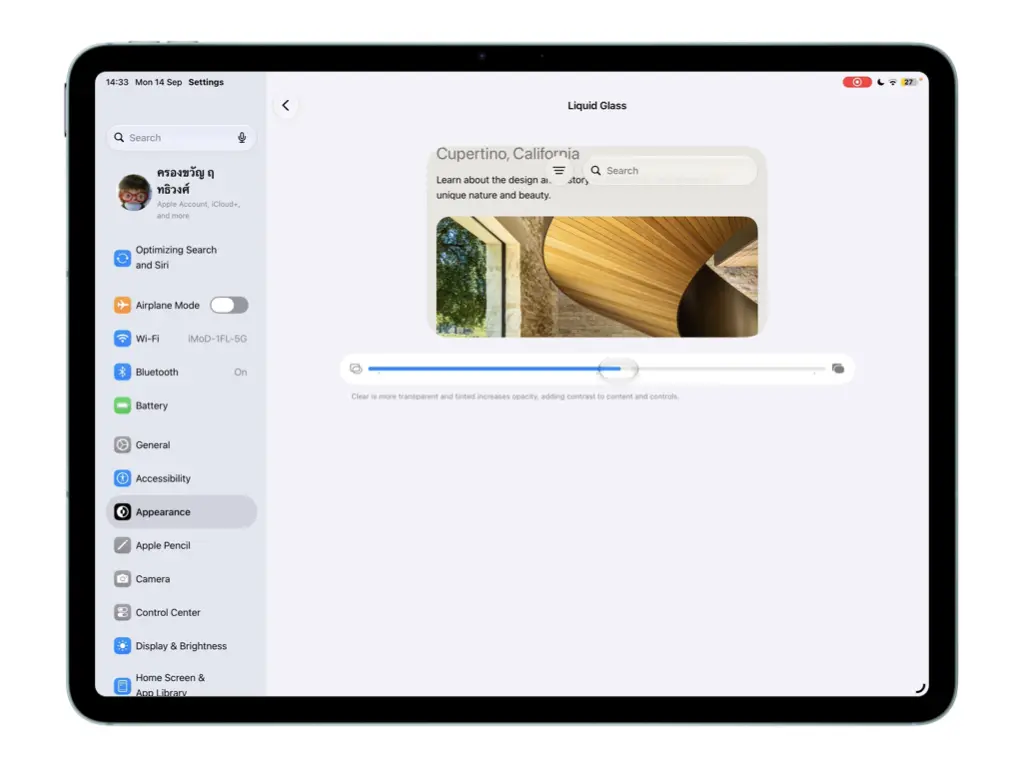Tap the Settings label in the status bar
The image size is (1024, 768).
point(206,82)
